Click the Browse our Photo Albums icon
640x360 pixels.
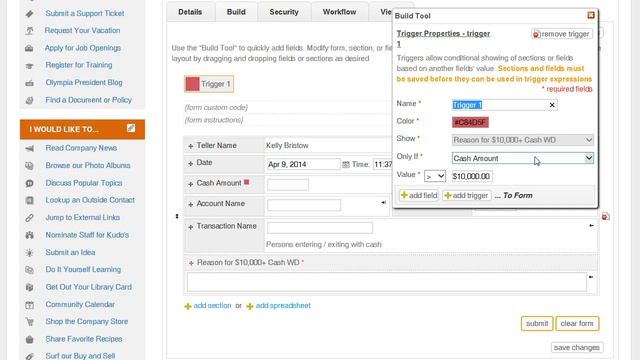[x=29, y=166]
